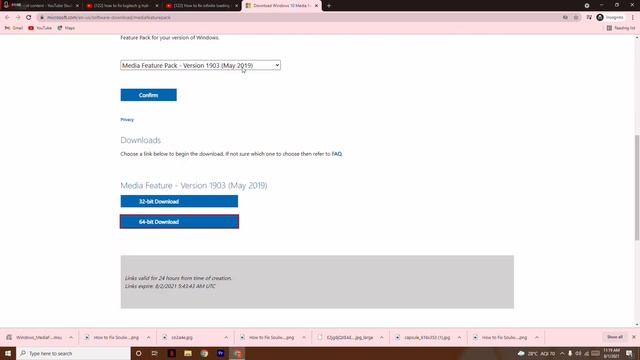Screen dimensions: 640x360
Task: Open the FAQ link in Downloads text
Action: [337, 154]
